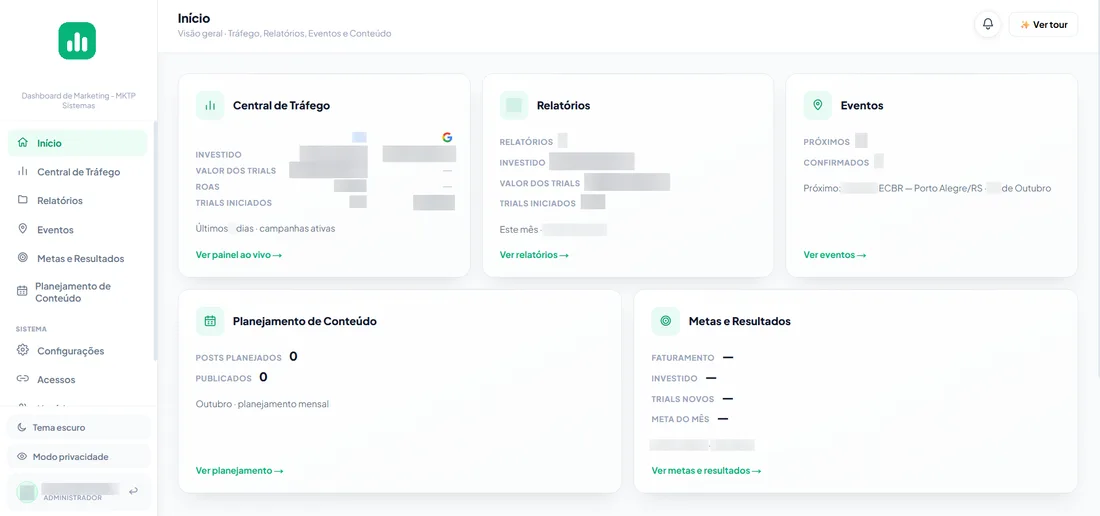Click the Metas e Resultados card title
Screen dimensions: 1100x516
(739, 321)
